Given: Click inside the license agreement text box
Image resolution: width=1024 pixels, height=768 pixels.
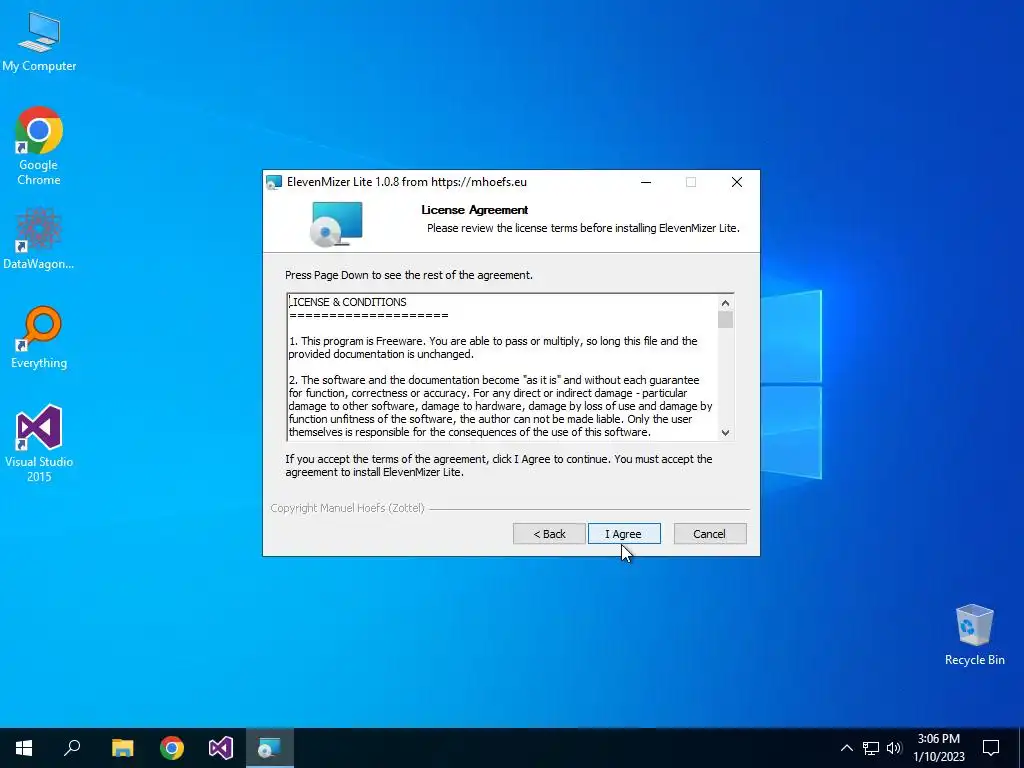Looking at the screenshot, I should pos(503,367).
